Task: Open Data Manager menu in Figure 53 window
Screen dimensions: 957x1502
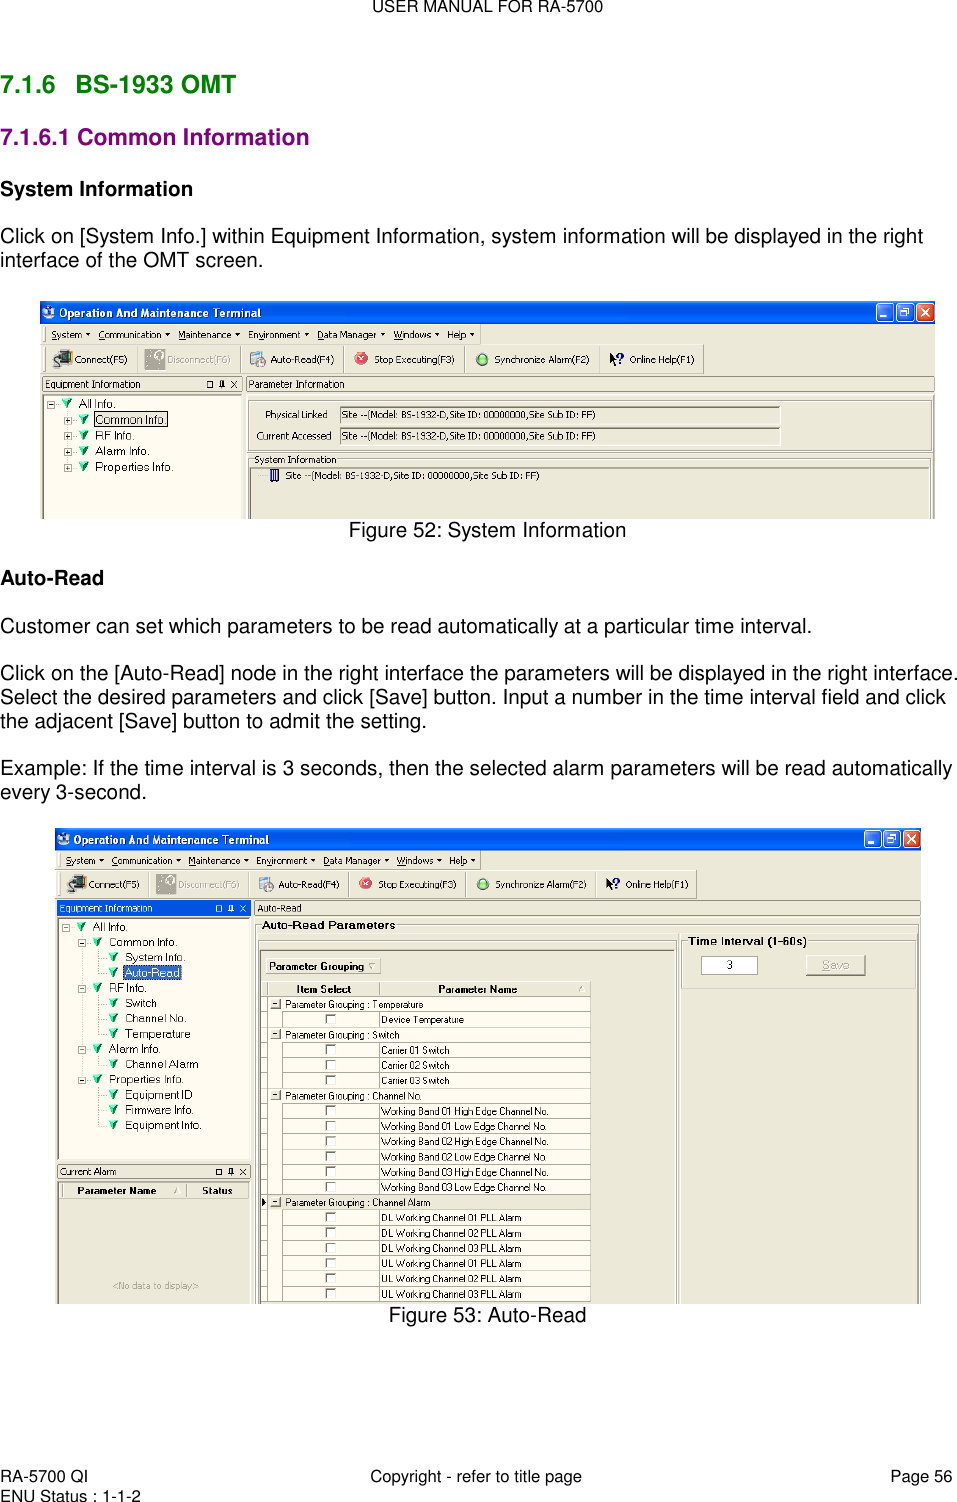Action: coord(355,860)
